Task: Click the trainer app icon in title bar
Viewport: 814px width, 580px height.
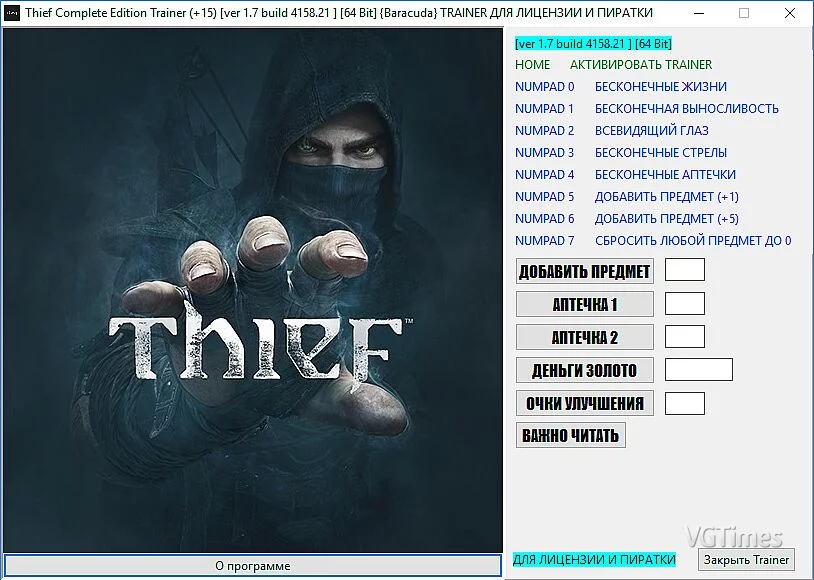Action: 11,13
